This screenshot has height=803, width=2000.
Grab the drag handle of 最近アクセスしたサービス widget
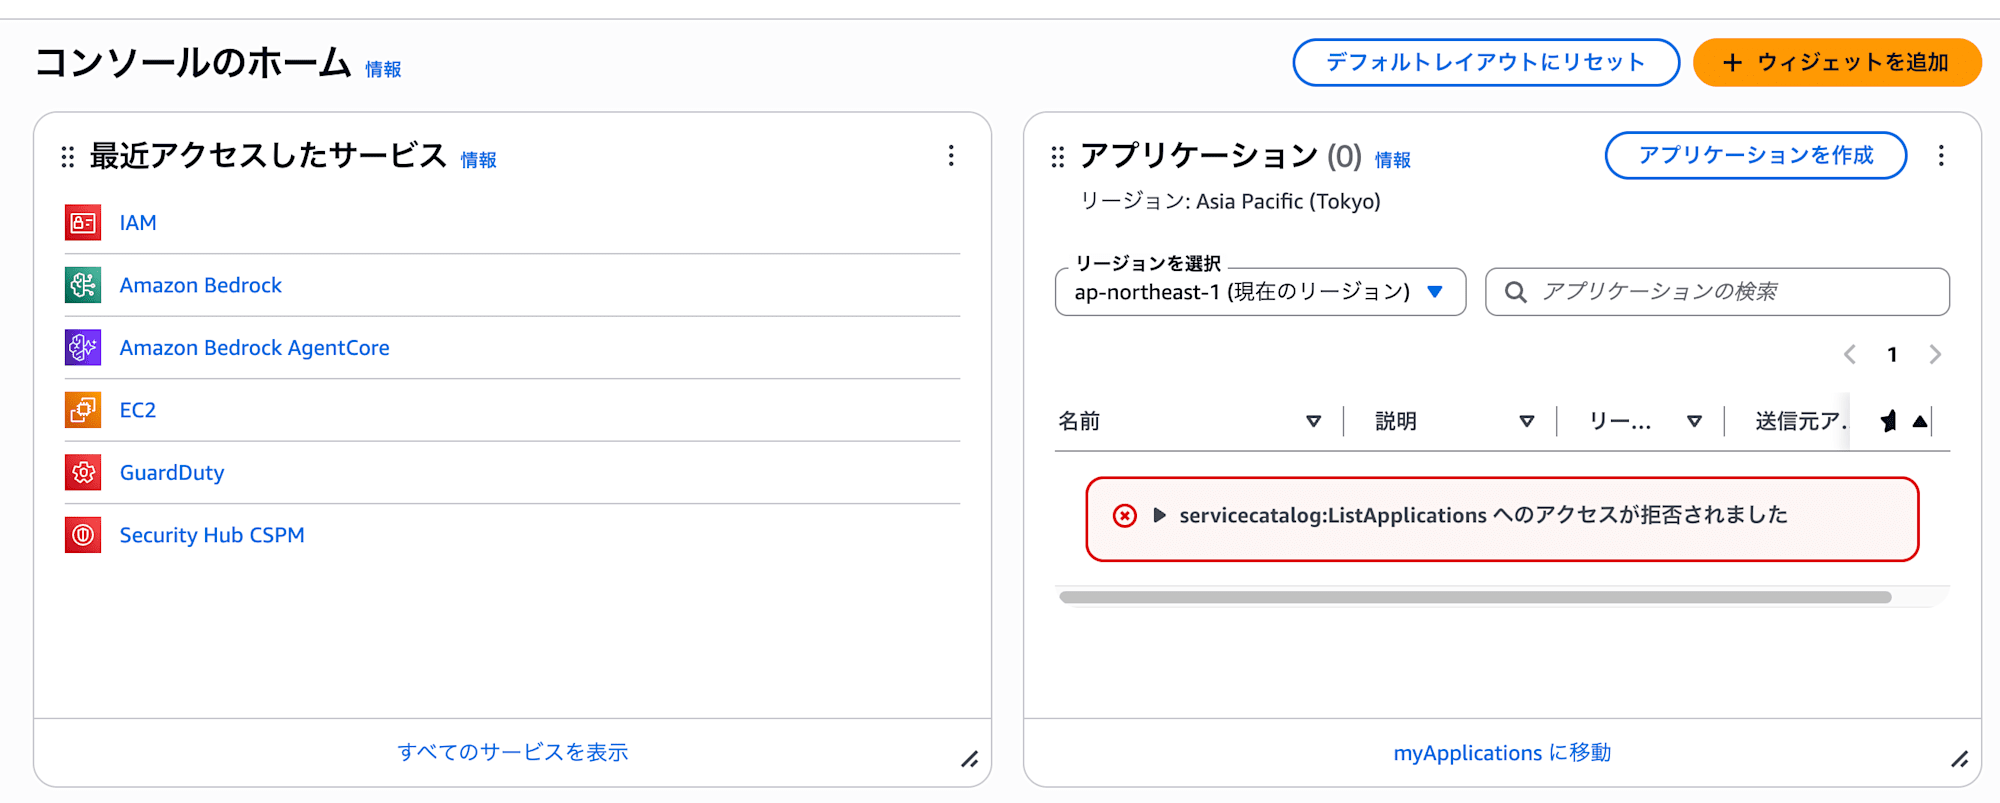[68, 156]
